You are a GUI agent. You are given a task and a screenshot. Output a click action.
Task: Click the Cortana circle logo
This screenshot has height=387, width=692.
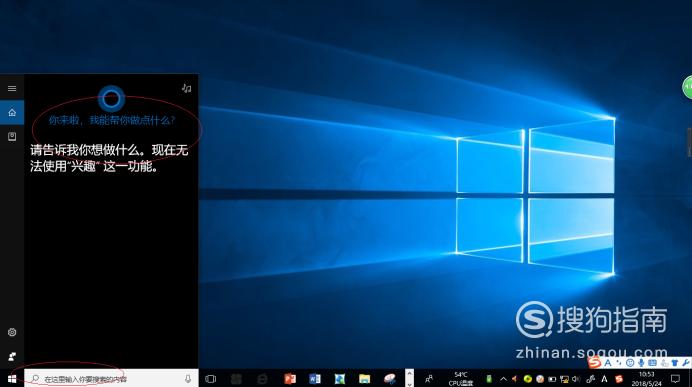point(111,98)
